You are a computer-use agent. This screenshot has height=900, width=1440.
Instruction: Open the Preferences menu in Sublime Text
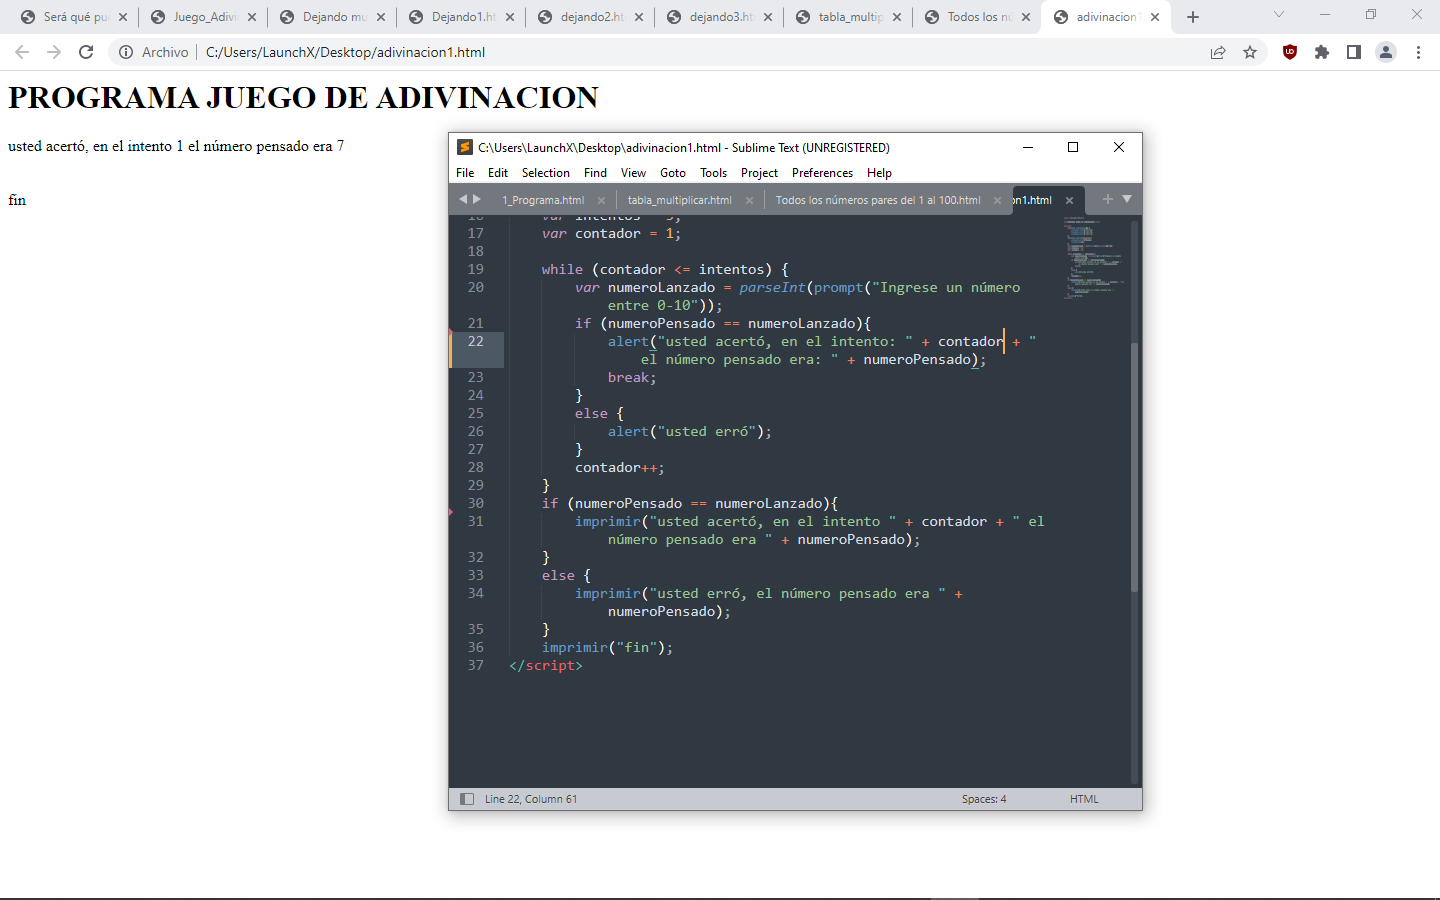tap(822, 173)
